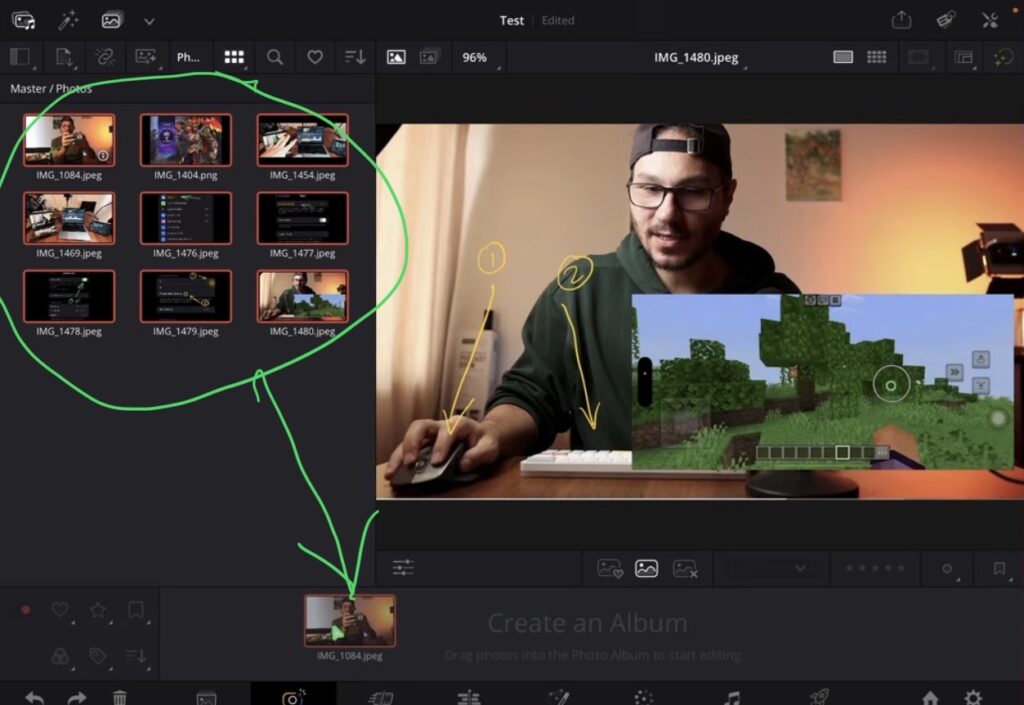Set the star rating below viewer
The height and width of the screenshot is (705, 1024).
(x=875, y=568)
